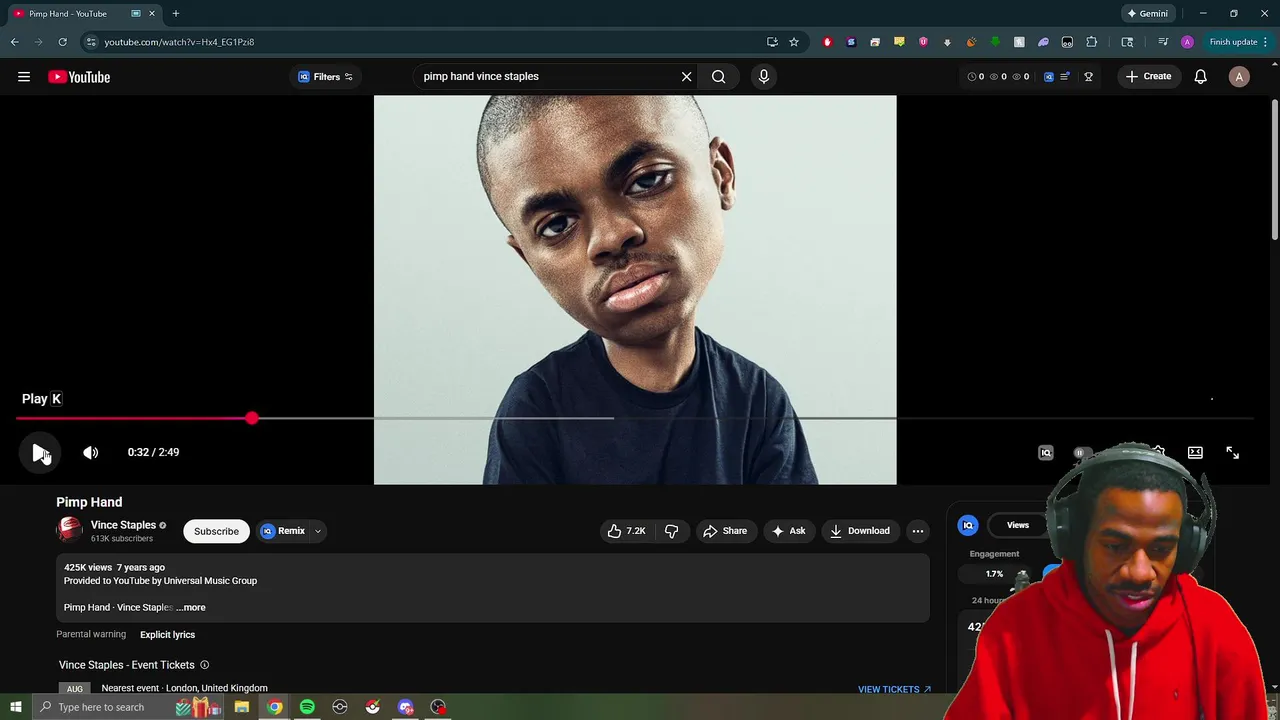Dislike the video using thumbs down
The image size is (1280, 720).
pyautogui.click(x=672, y=531)
